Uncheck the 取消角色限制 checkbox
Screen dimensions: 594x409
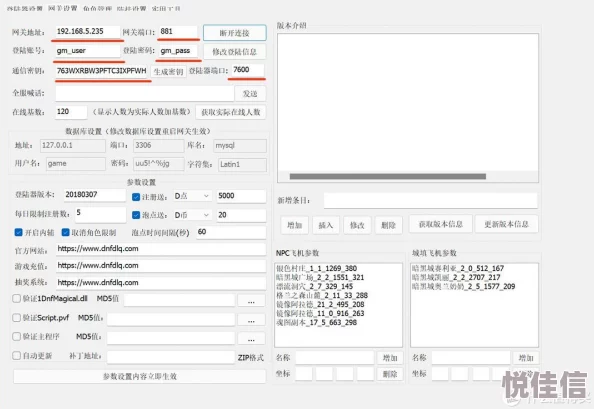(x=65, y=232)
